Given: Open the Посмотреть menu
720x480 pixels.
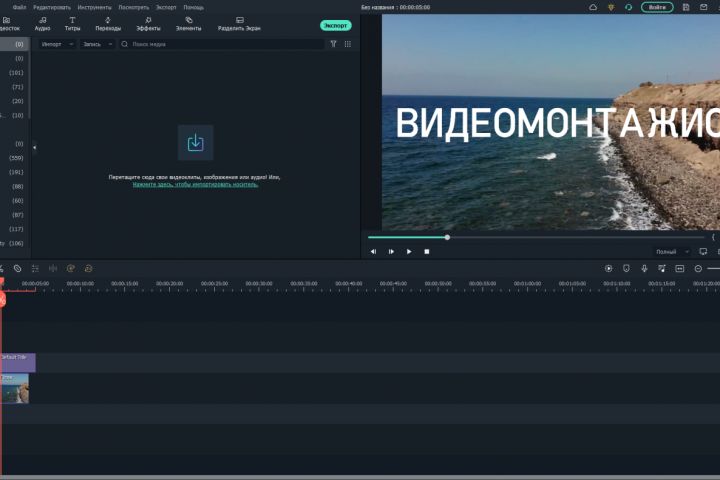Looking at the screenshot, I should (134, 7).
